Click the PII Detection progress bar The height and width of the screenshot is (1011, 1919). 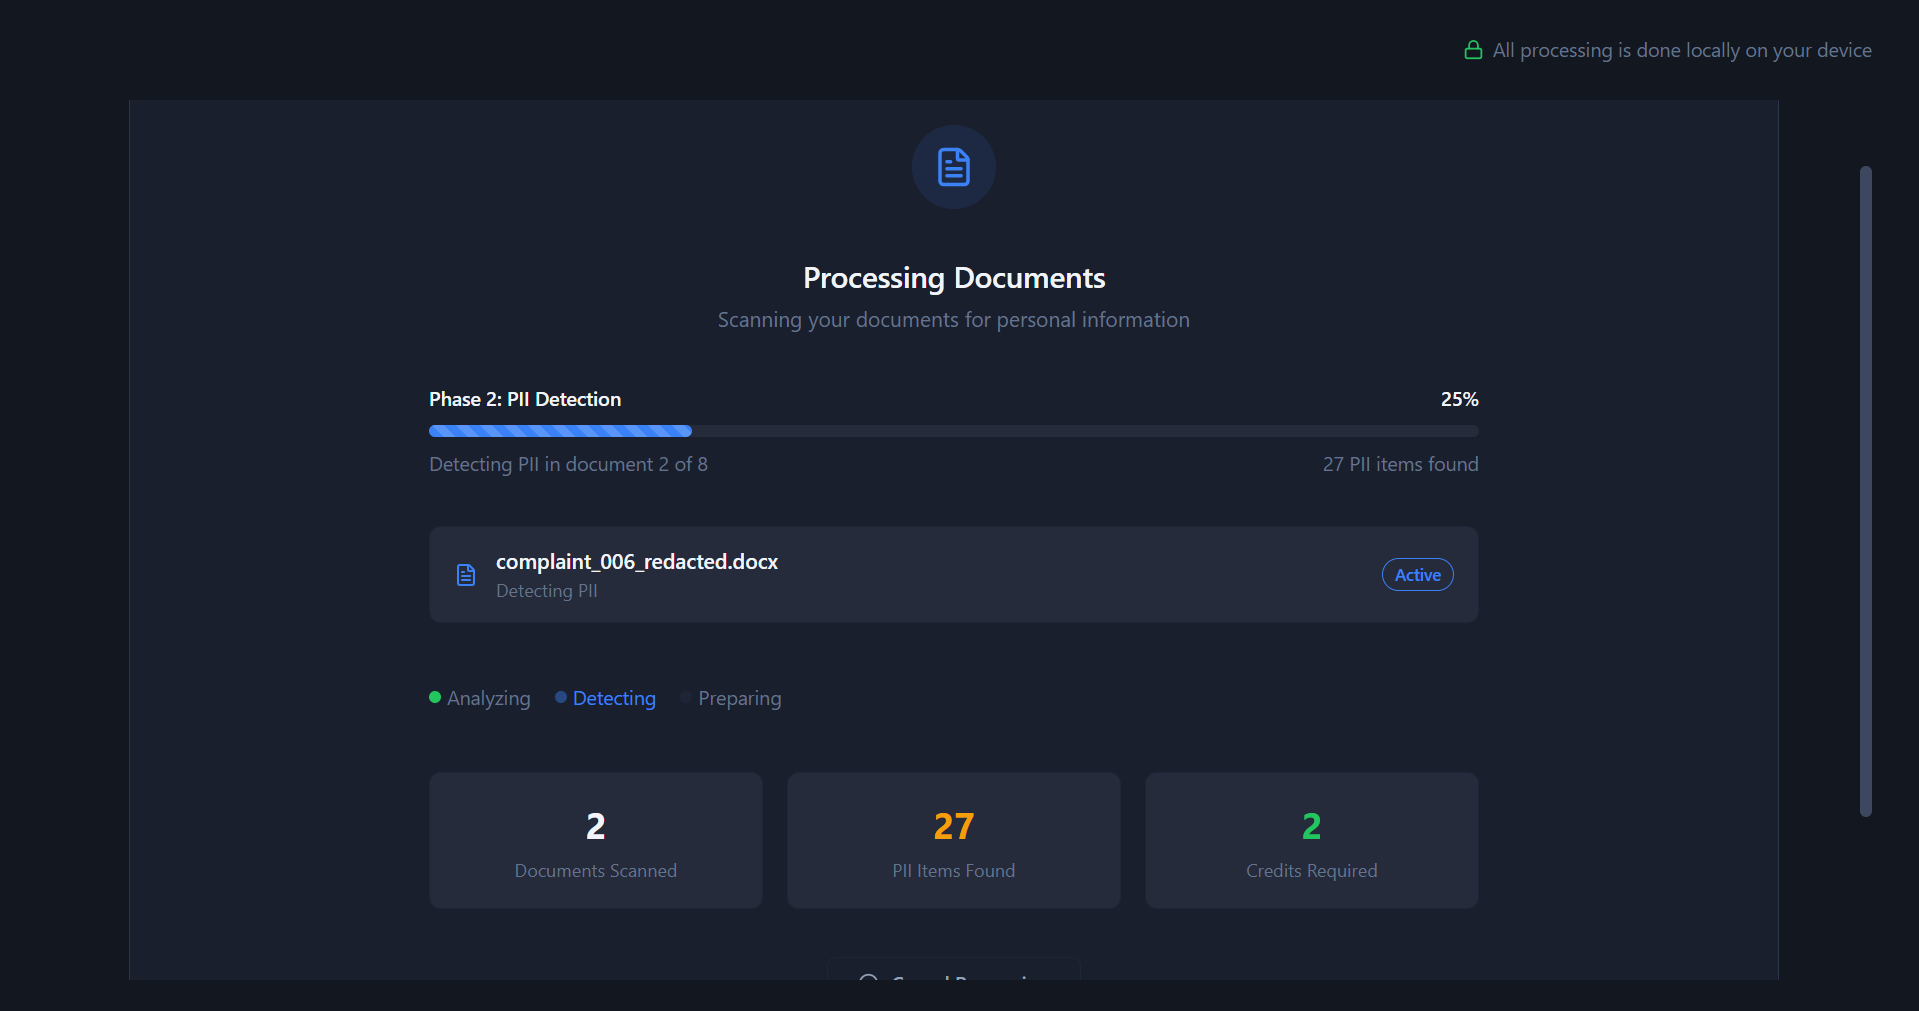pos(953,431)
